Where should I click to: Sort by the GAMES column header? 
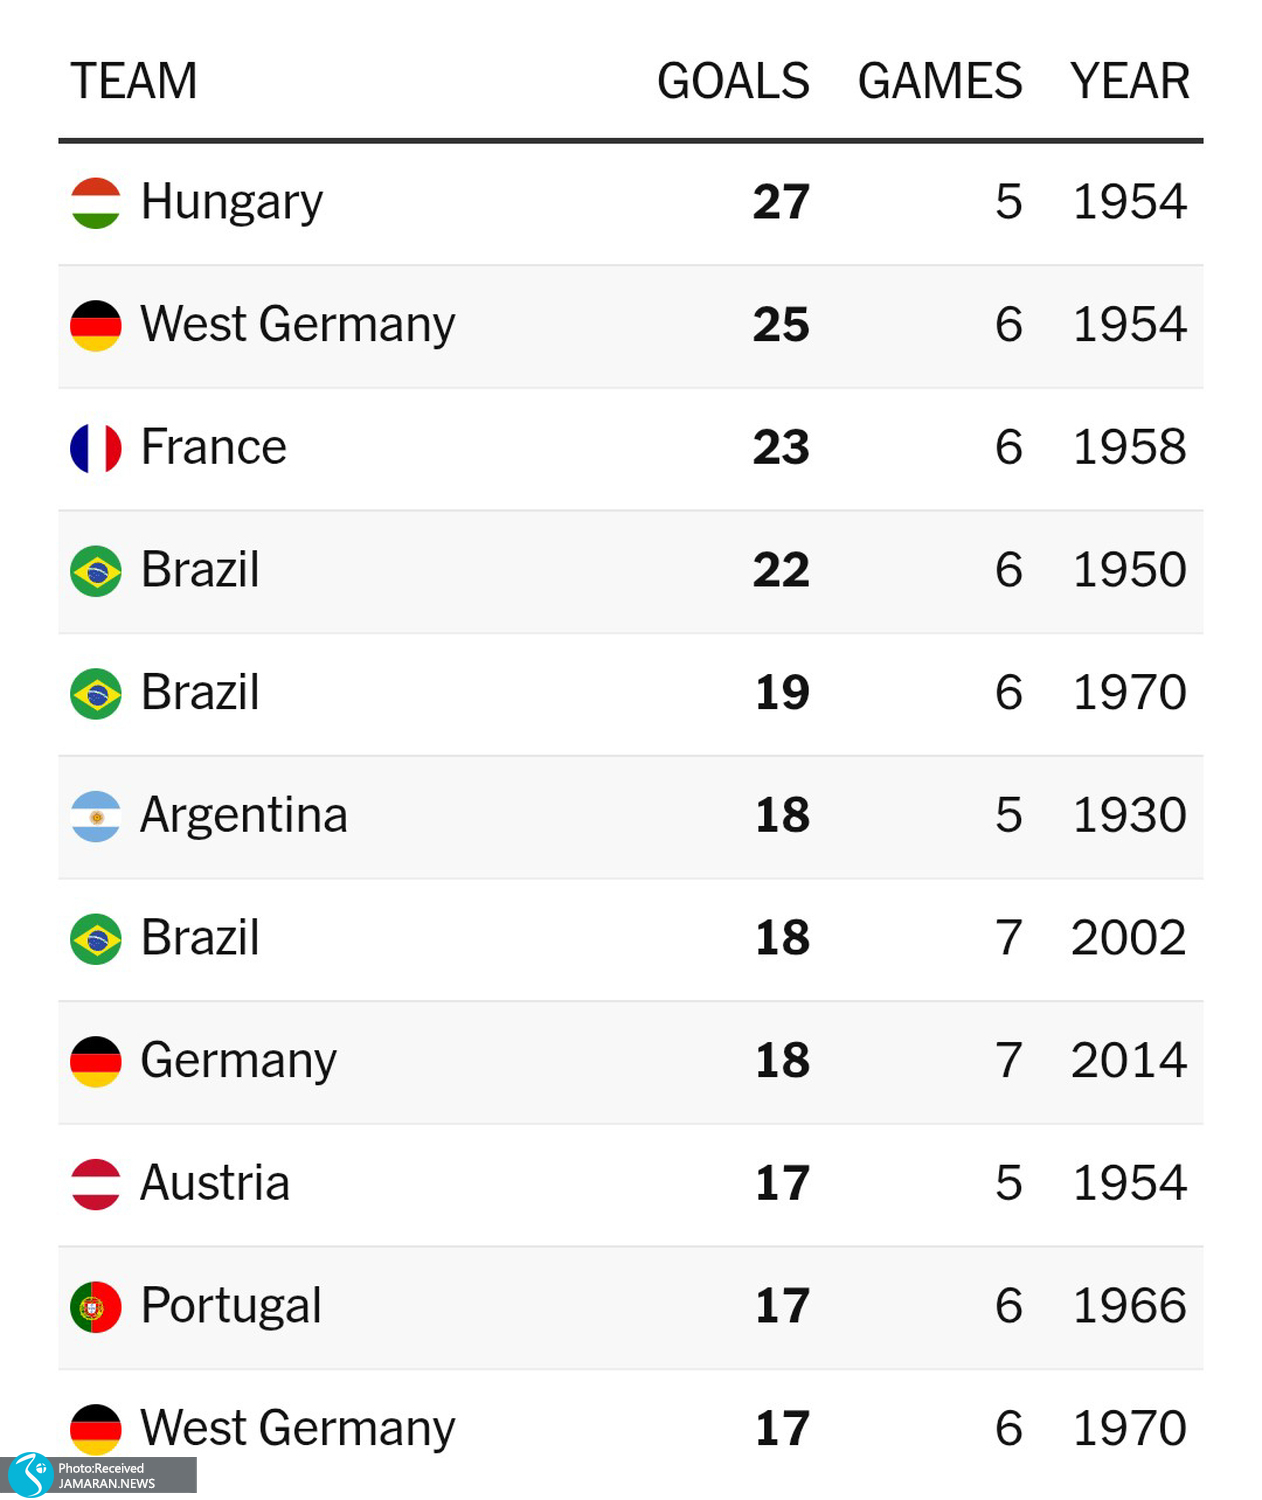click(x=940, y=81)
